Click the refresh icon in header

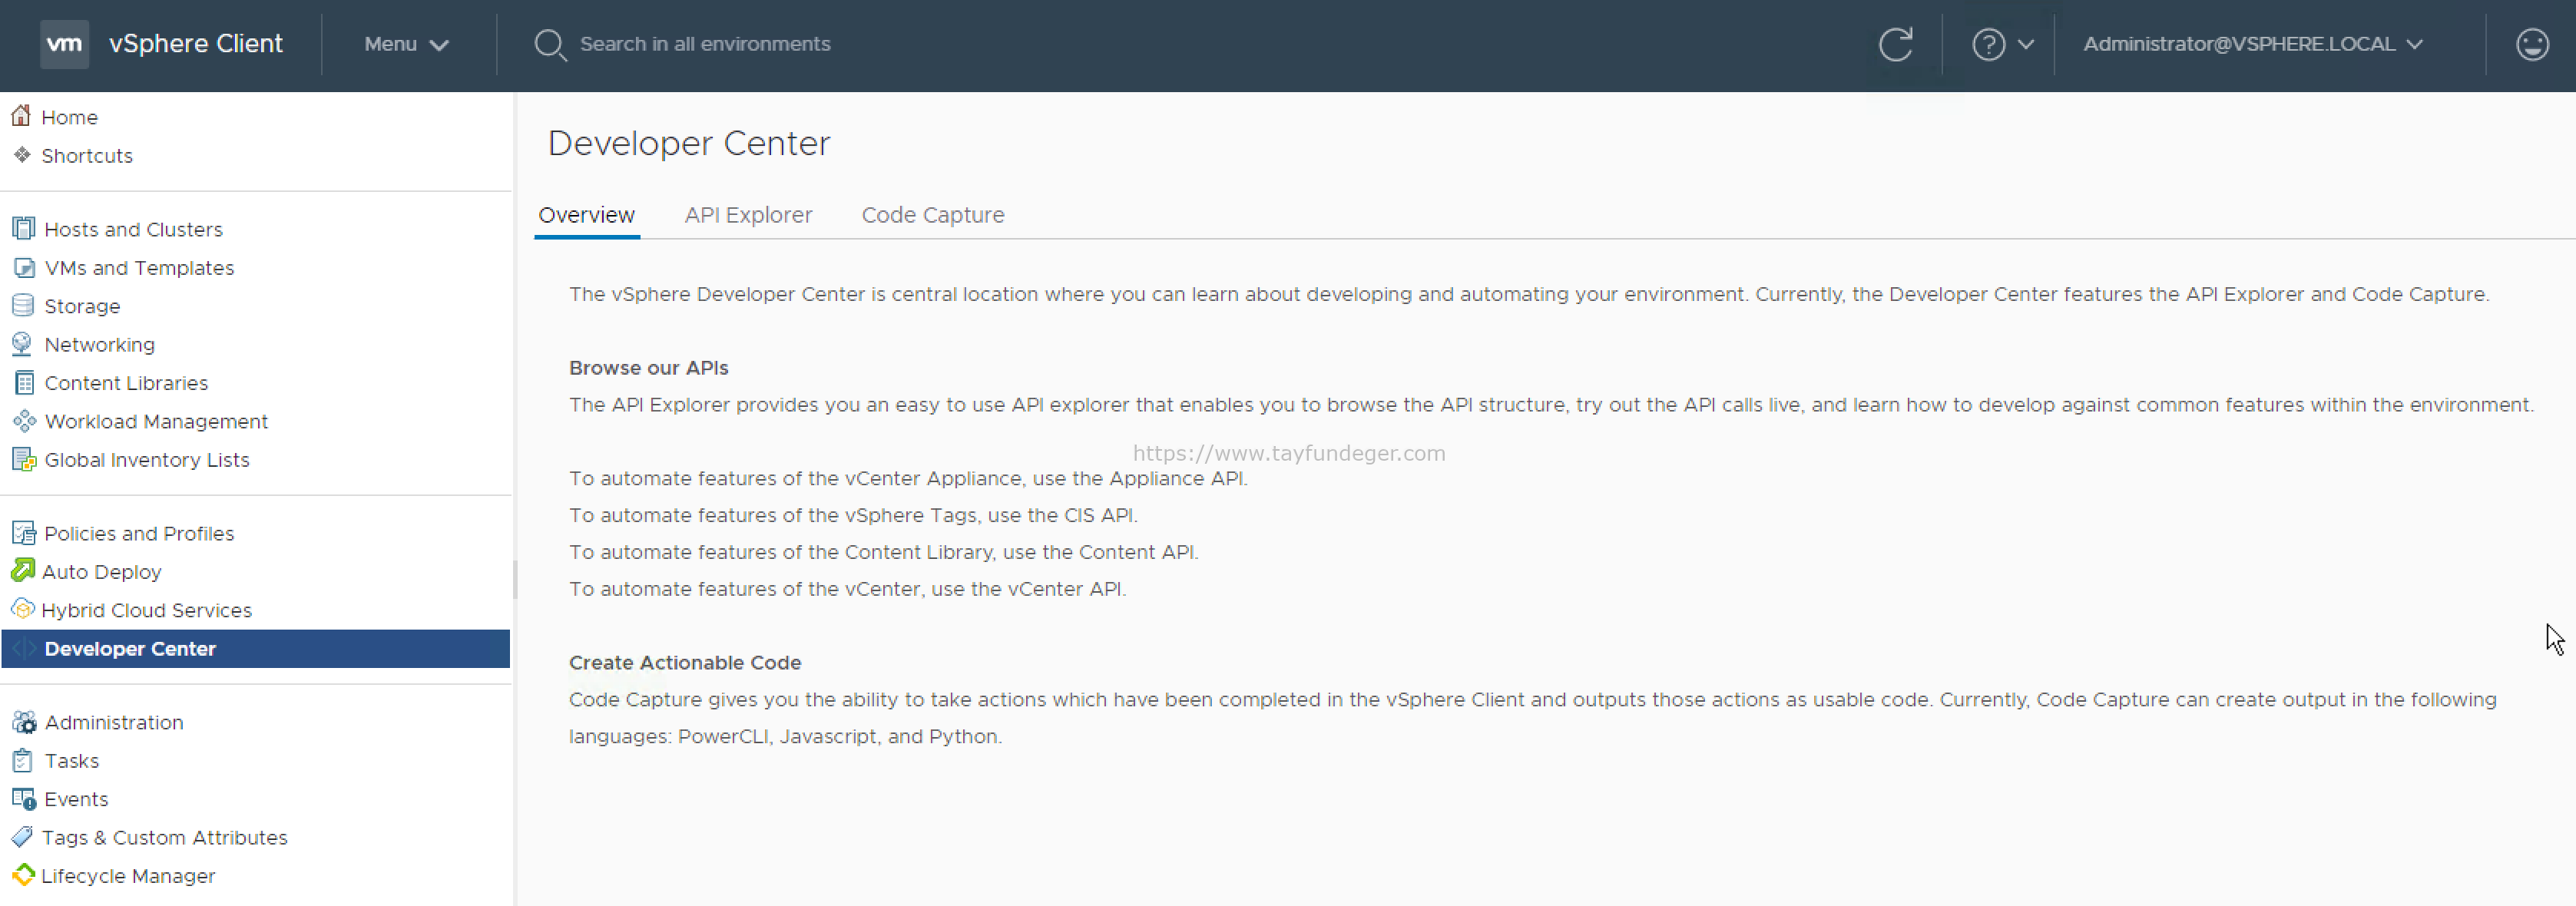(x=1895, y=44)
